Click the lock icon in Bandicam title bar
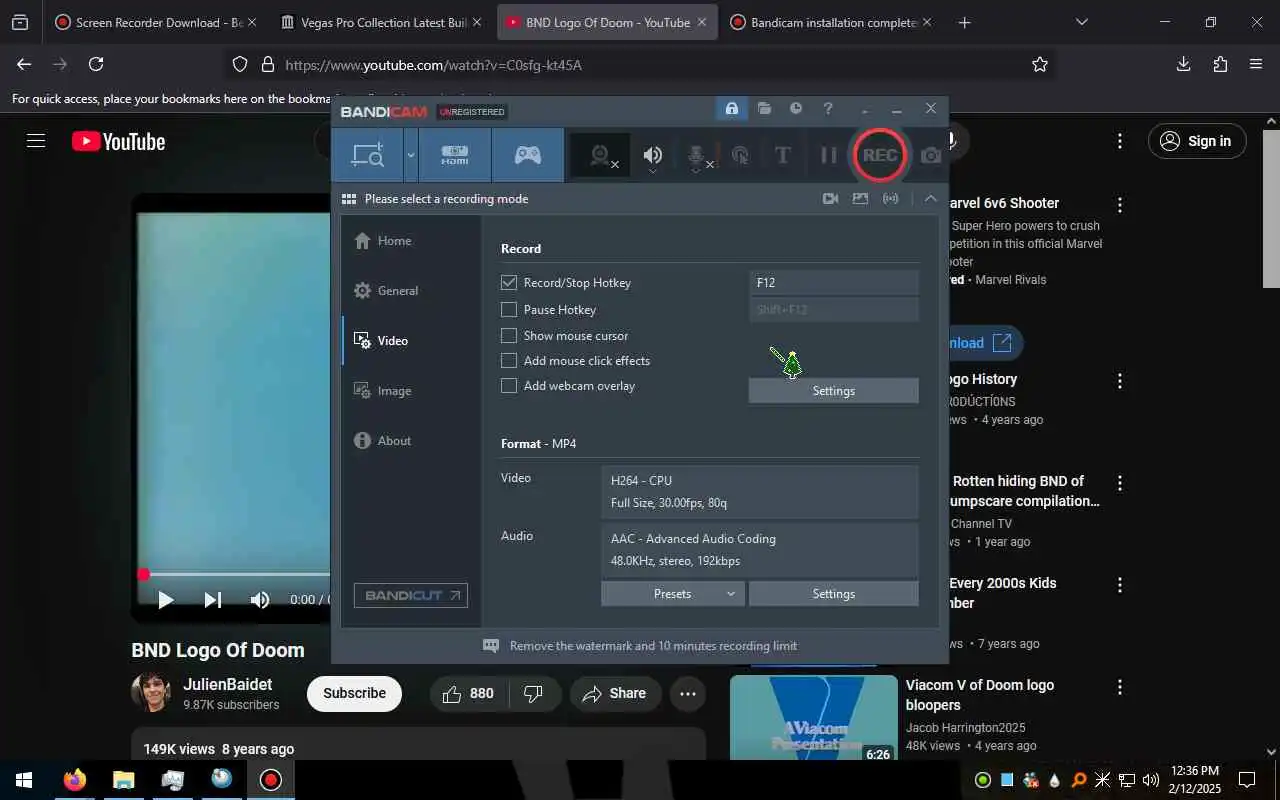This screenshot has height=800, width=1280. (732, 108)
